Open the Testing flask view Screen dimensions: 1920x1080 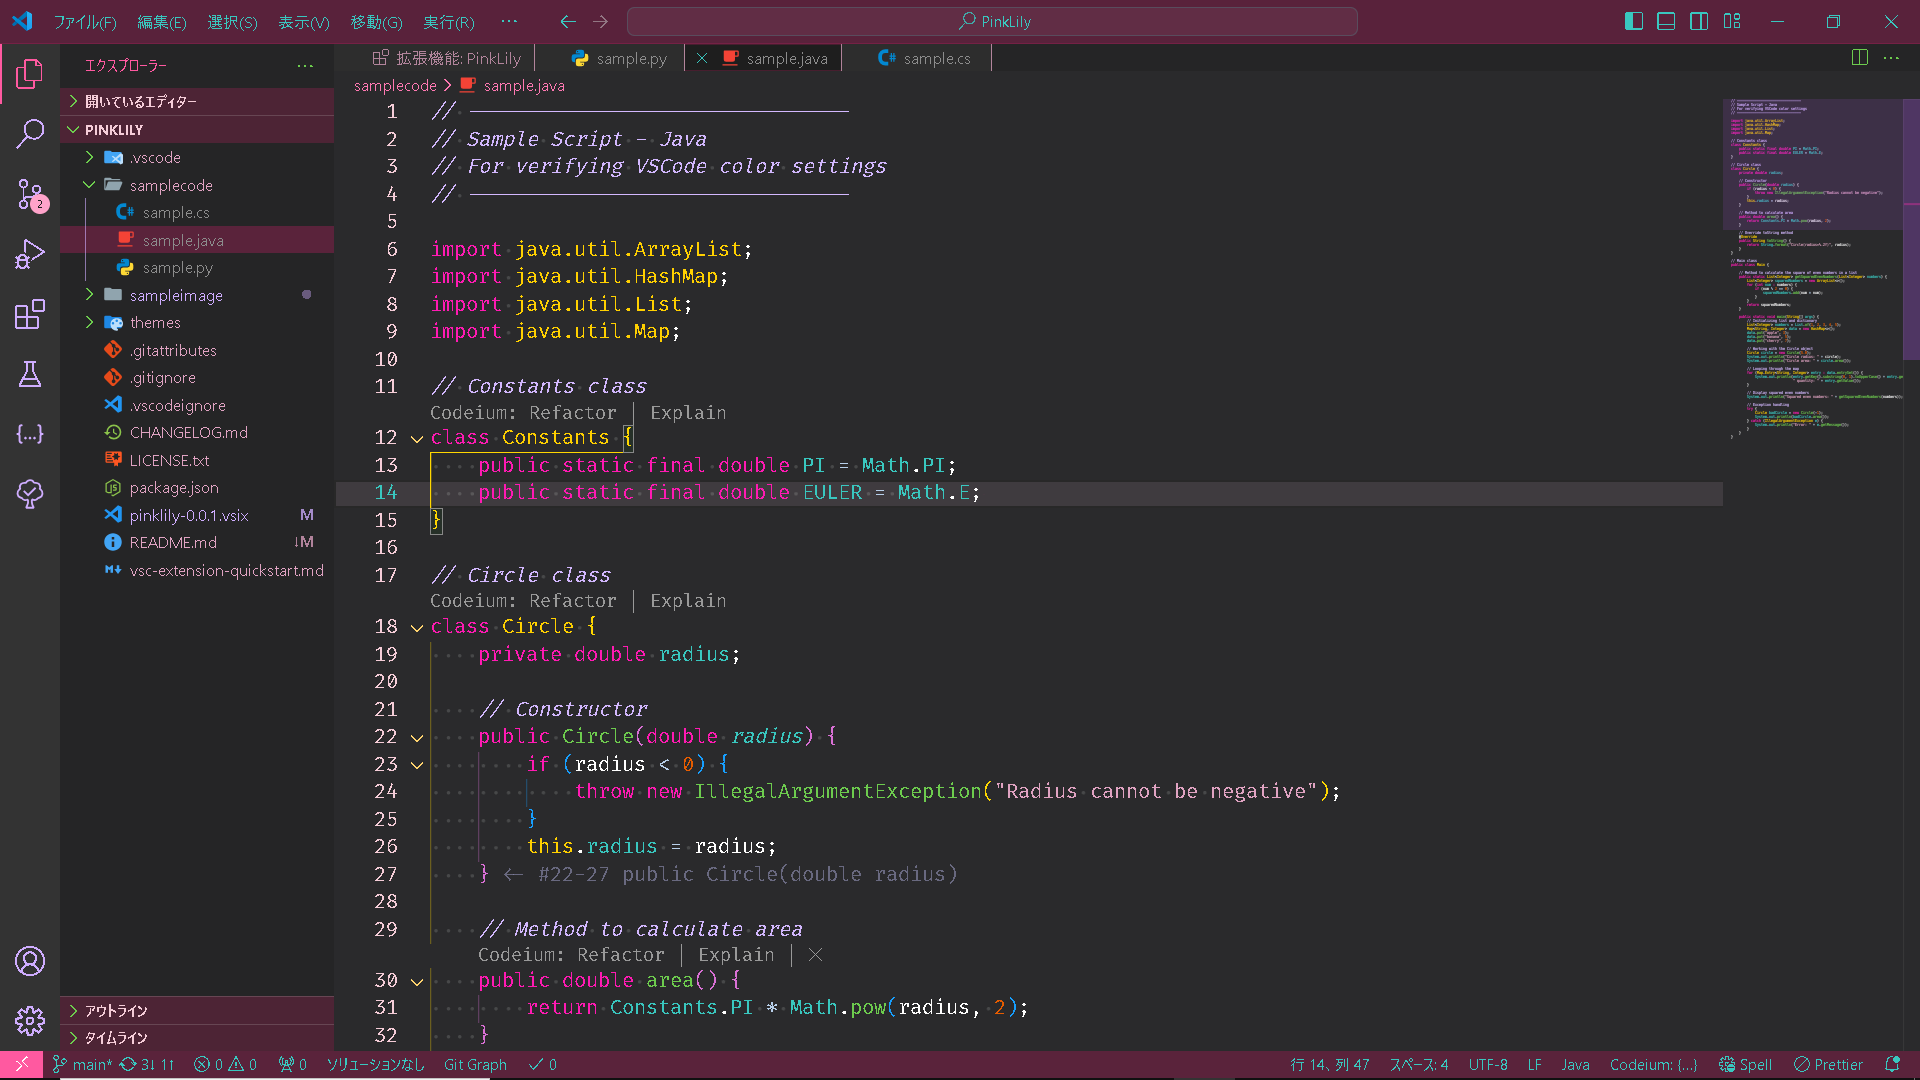coord(30,374)
